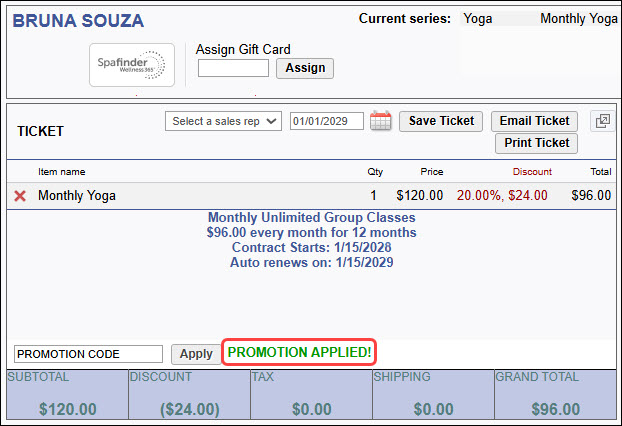The image size is (622, 426).
Task: Click the Monthly Yoga item name
Action: tap(77, 196)
